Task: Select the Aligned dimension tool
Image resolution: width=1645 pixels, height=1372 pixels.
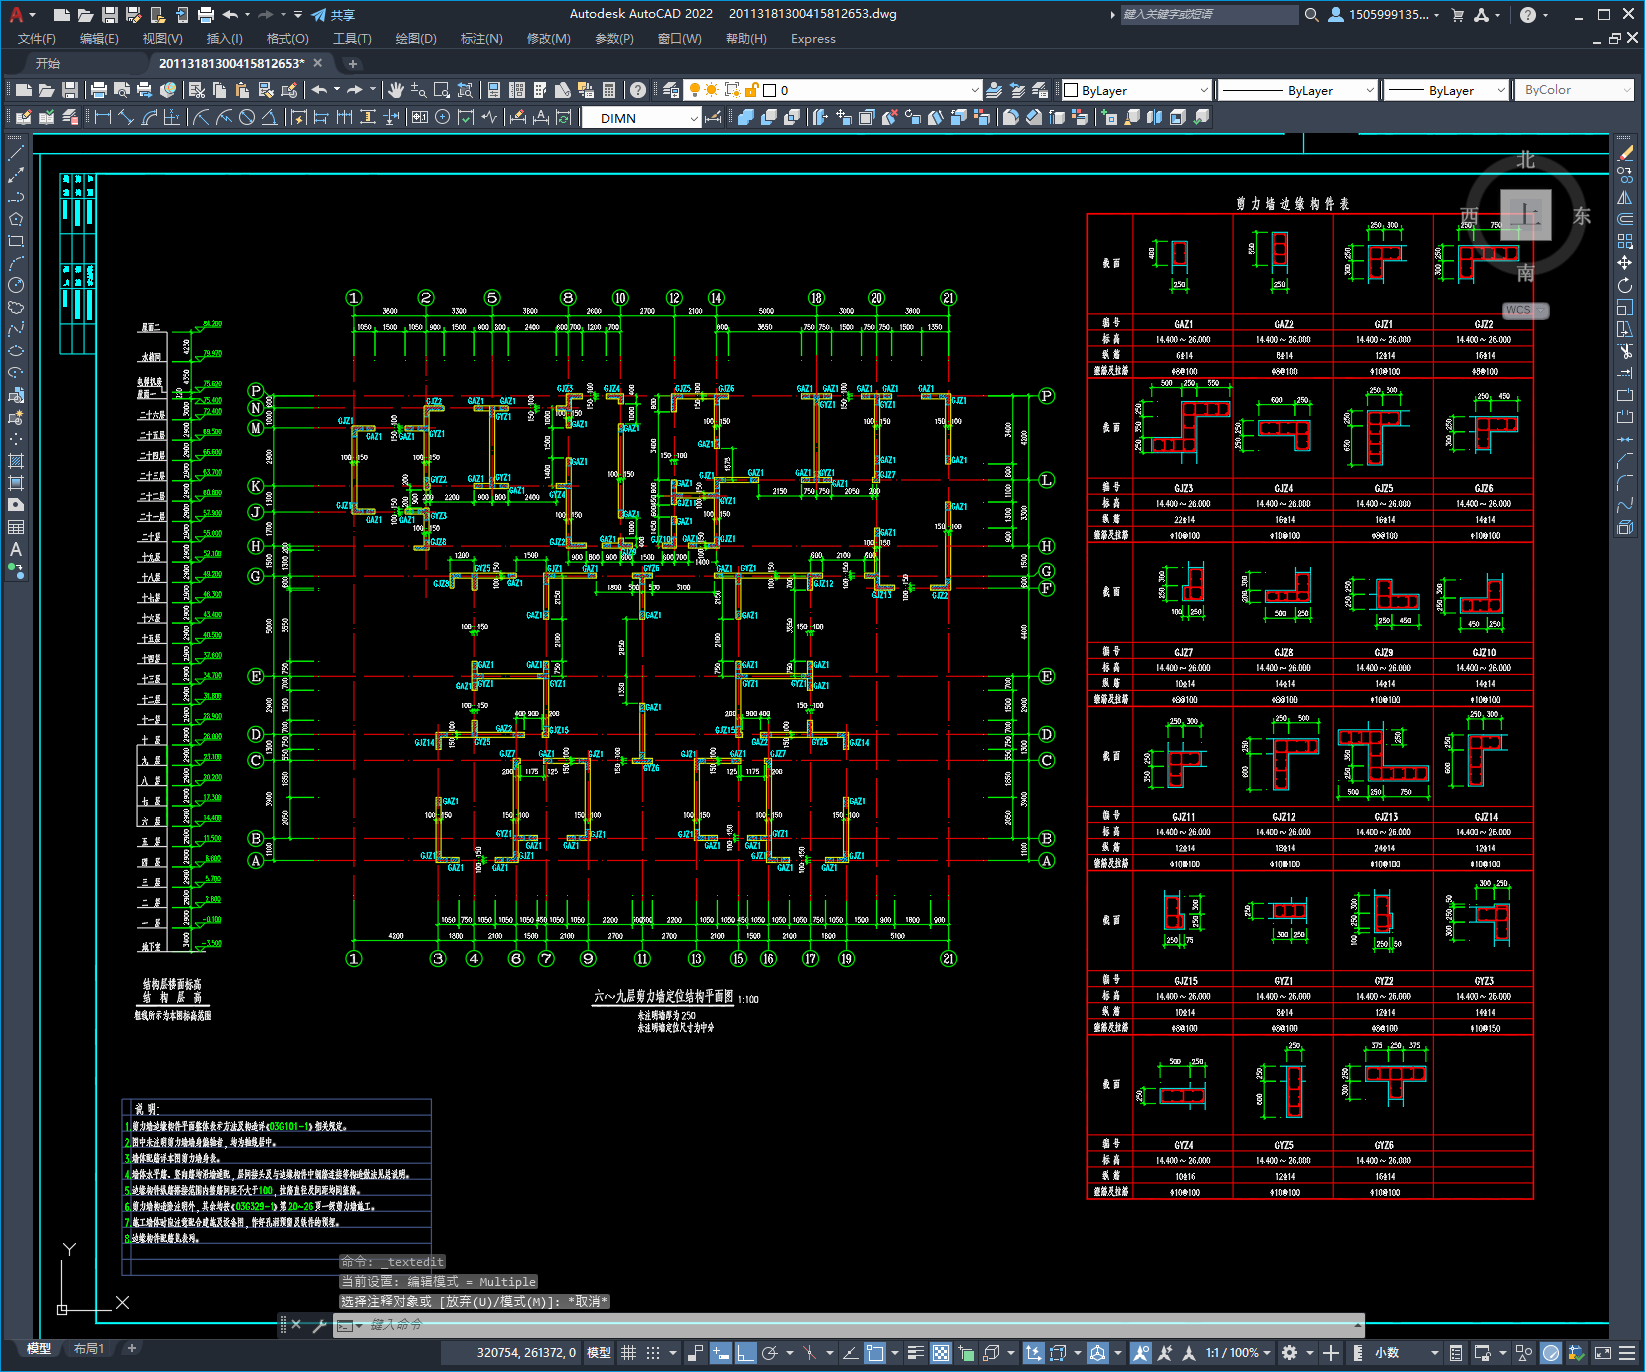Action: [126, 117]
